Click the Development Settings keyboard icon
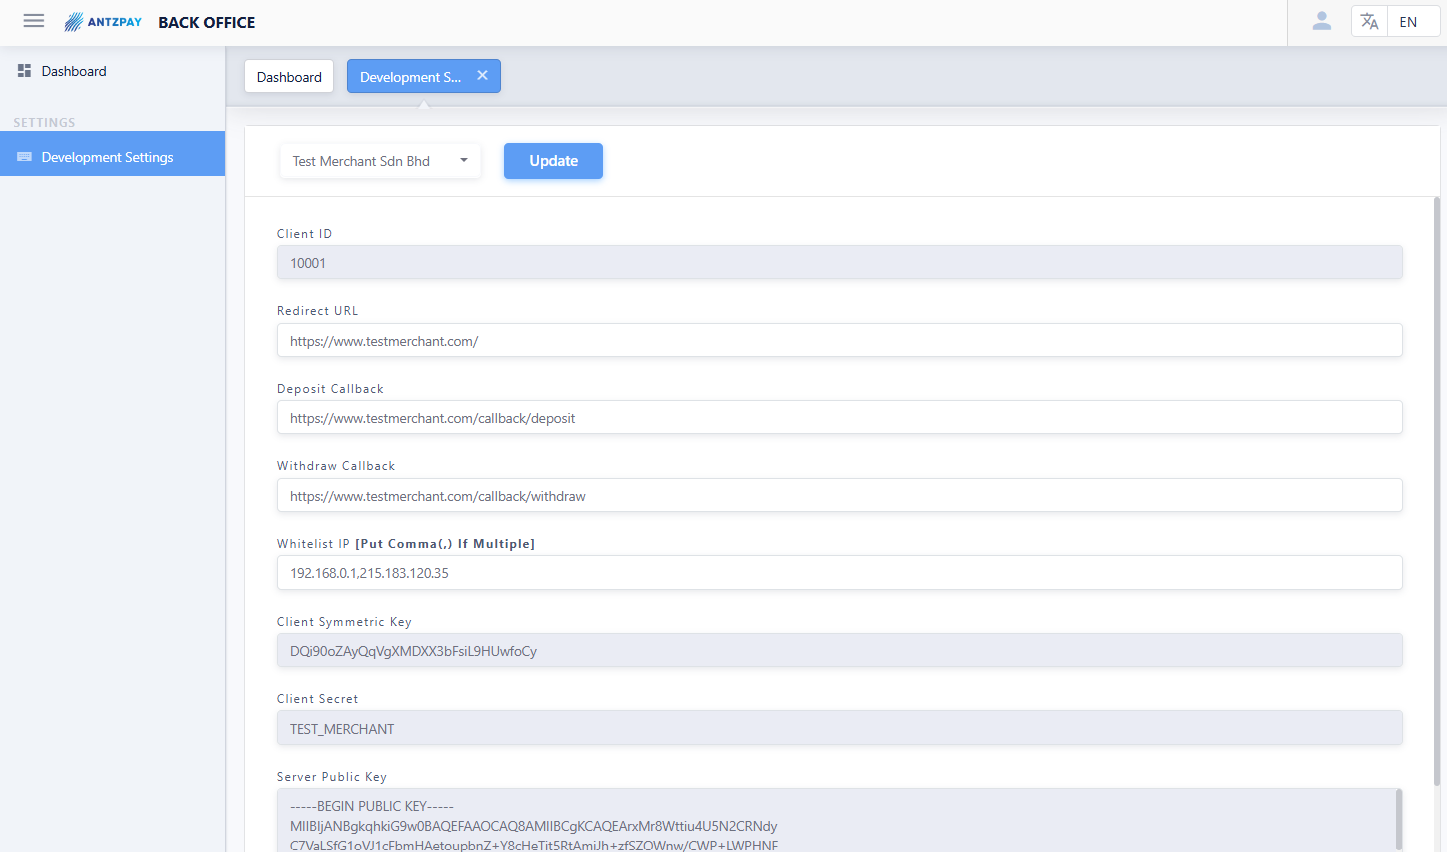 24,157
